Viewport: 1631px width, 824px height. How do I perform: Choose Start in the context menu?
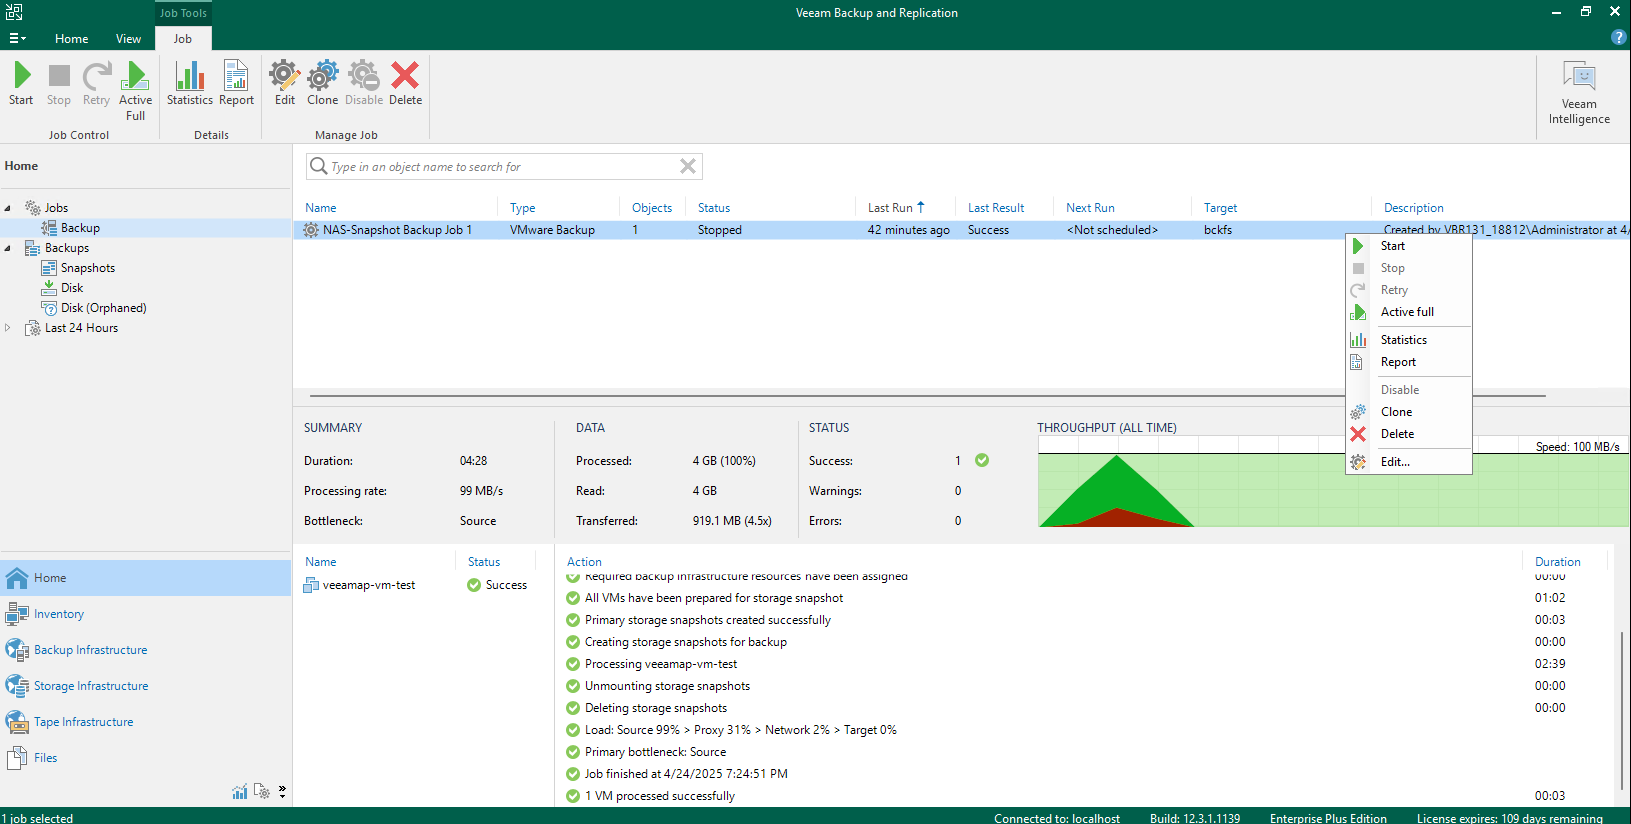coord(1408,246)
